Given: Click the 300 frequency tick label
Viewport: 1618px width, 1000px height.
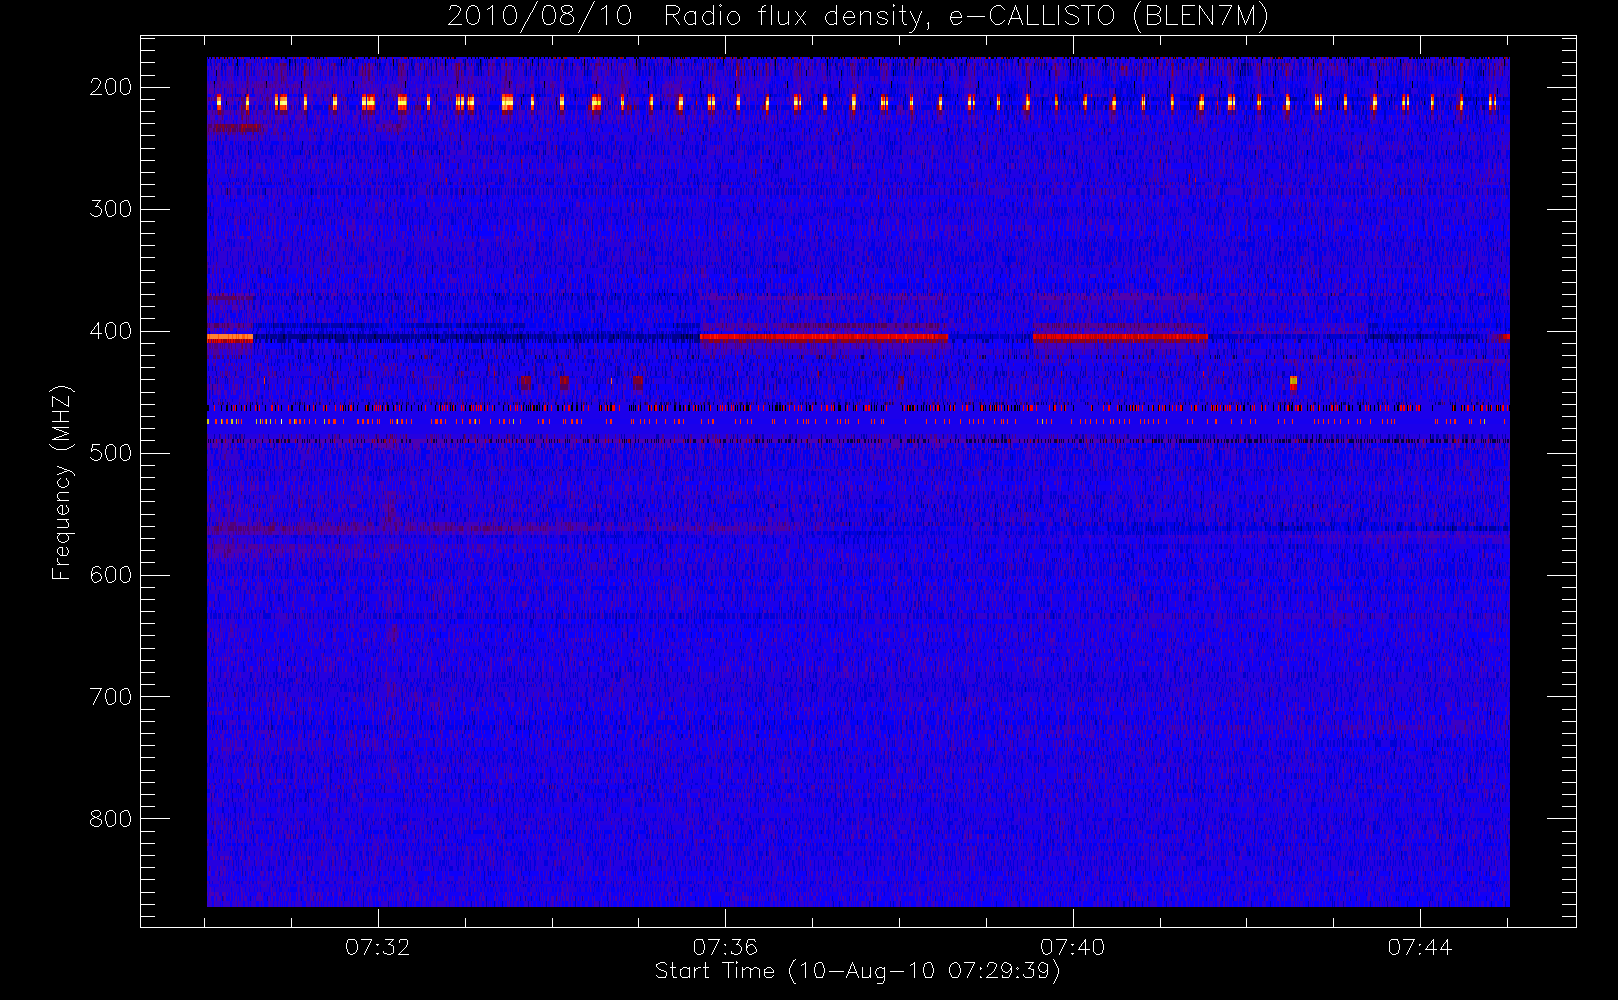Looking at the screenshot, I should [x=111, y=209].
